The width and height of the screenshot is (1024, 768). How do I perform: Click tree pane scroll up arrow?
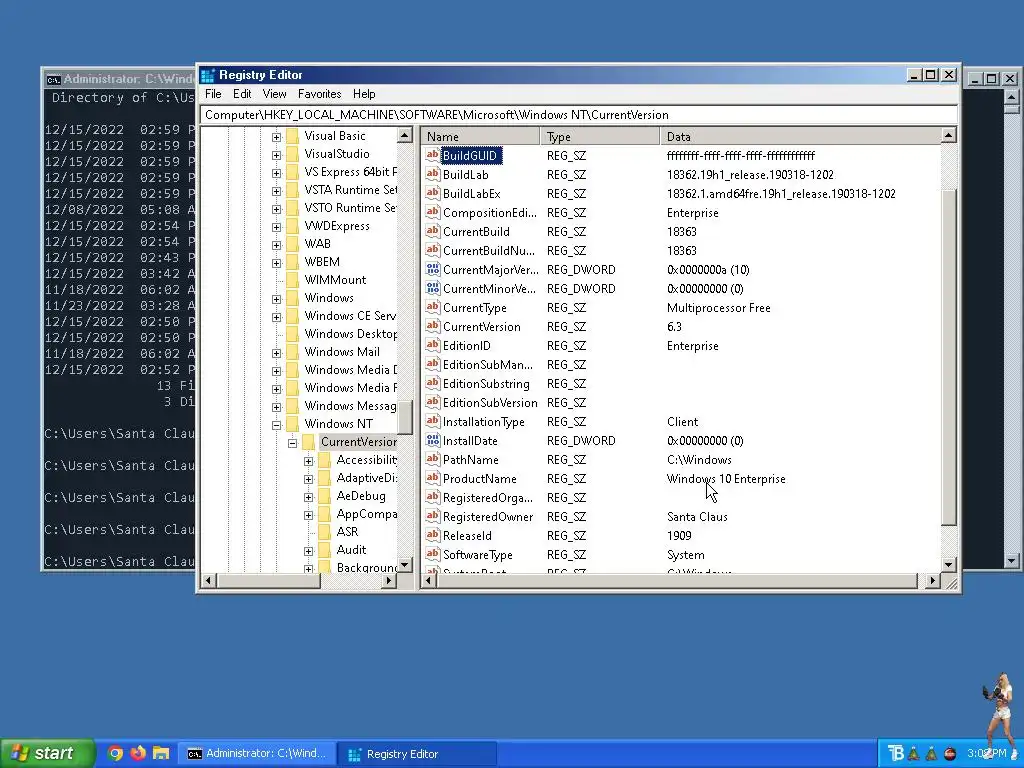coord(405,136)
